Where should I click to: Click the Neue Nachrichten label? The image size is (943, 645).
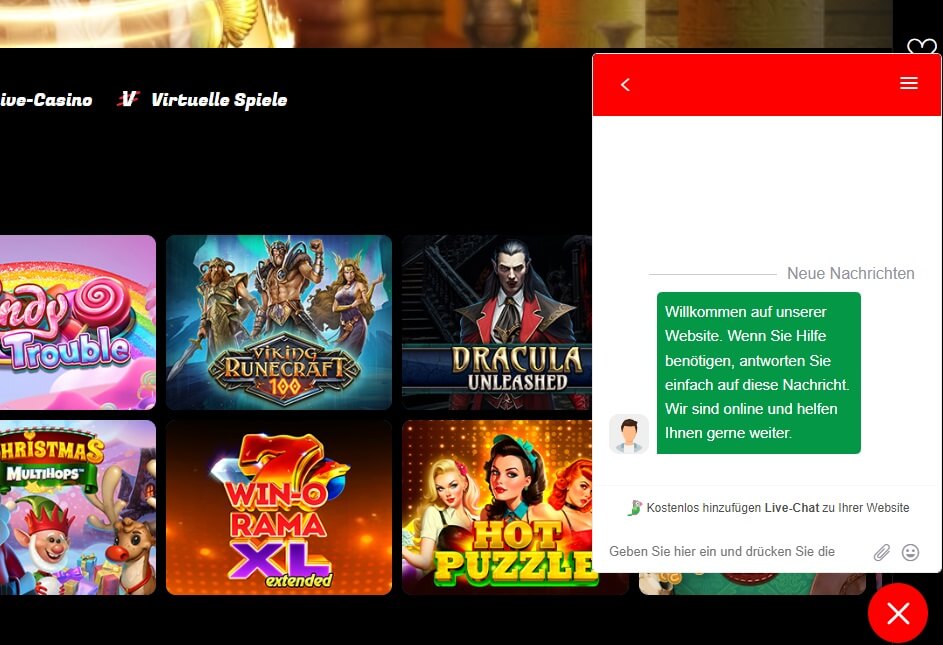coord(850,274)
